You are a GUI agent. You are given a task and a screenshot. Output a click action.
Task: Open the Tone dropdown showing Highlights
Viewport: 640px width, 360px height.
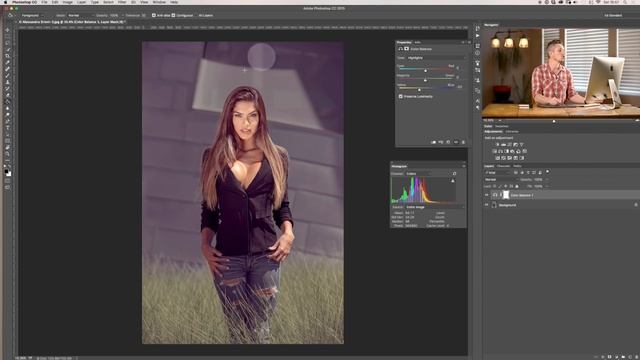click(x=436, y=58)
